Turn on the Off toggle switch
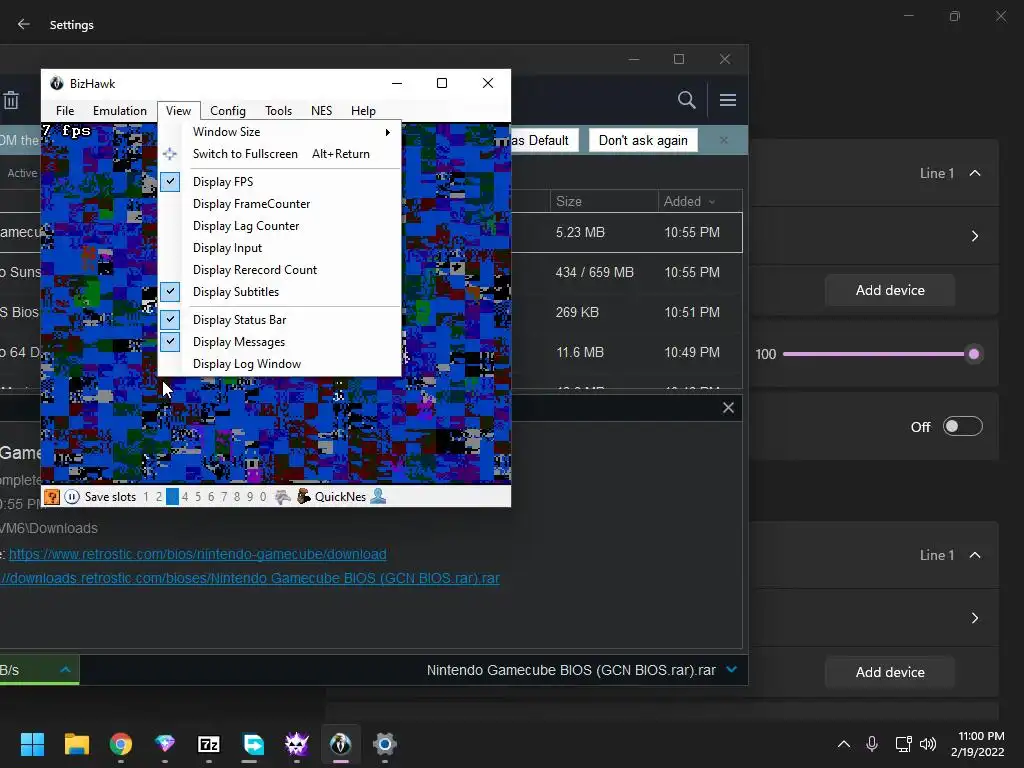 [x=963, y=426]
